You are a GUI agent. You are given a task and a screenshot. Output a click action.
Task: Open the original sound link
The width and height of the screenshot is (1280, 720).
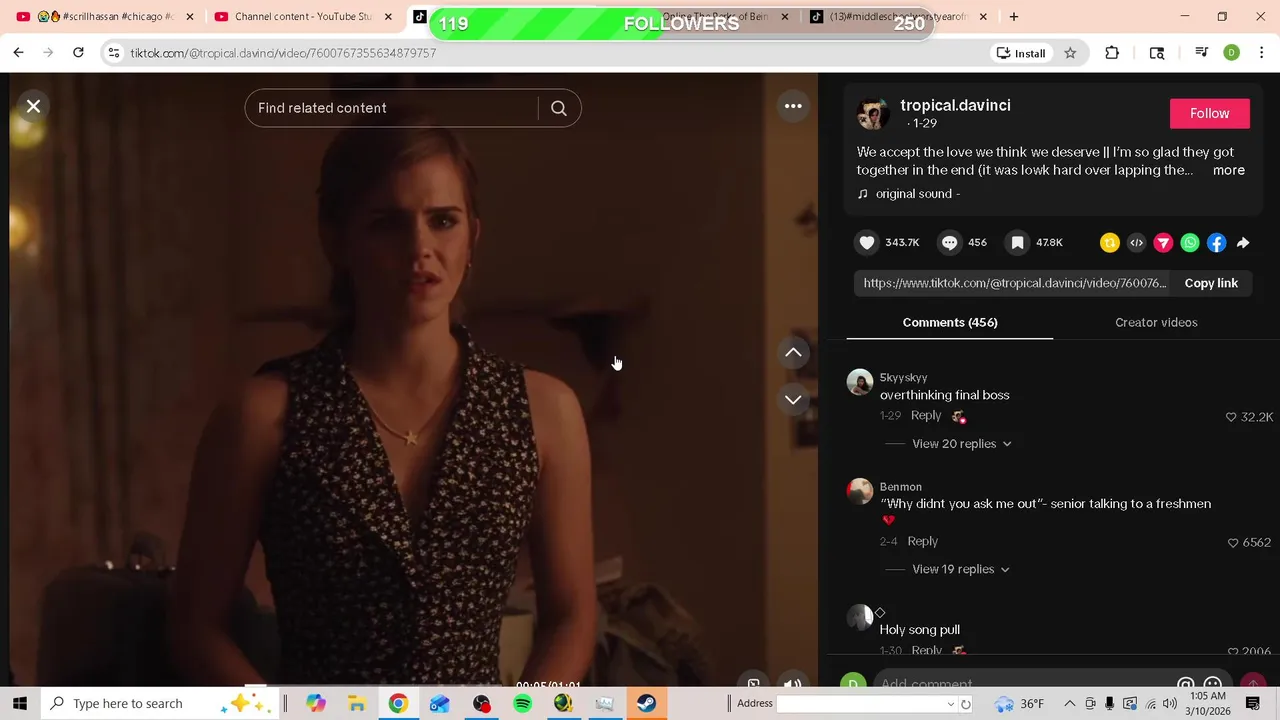tap(917, 193)
